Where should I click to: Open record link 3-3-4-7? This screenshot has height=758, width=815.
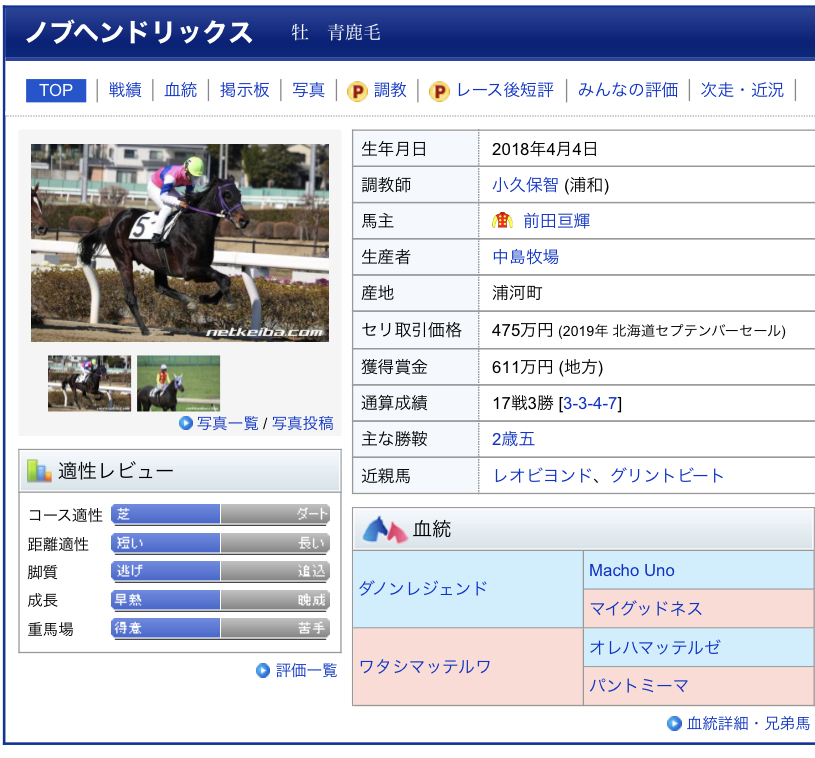pyautogui.click(x=590, y=403)
